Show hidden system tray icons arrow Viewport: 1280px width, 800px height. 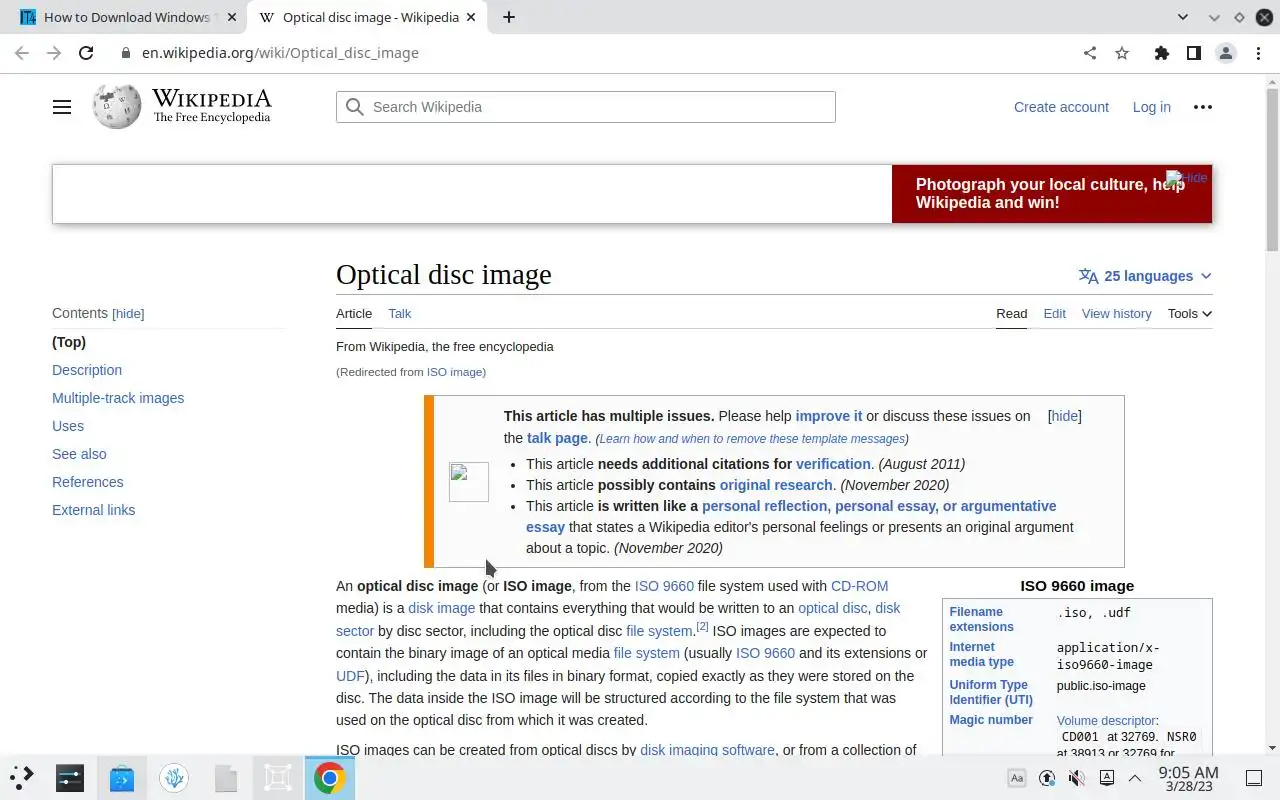coord(1135,778)
